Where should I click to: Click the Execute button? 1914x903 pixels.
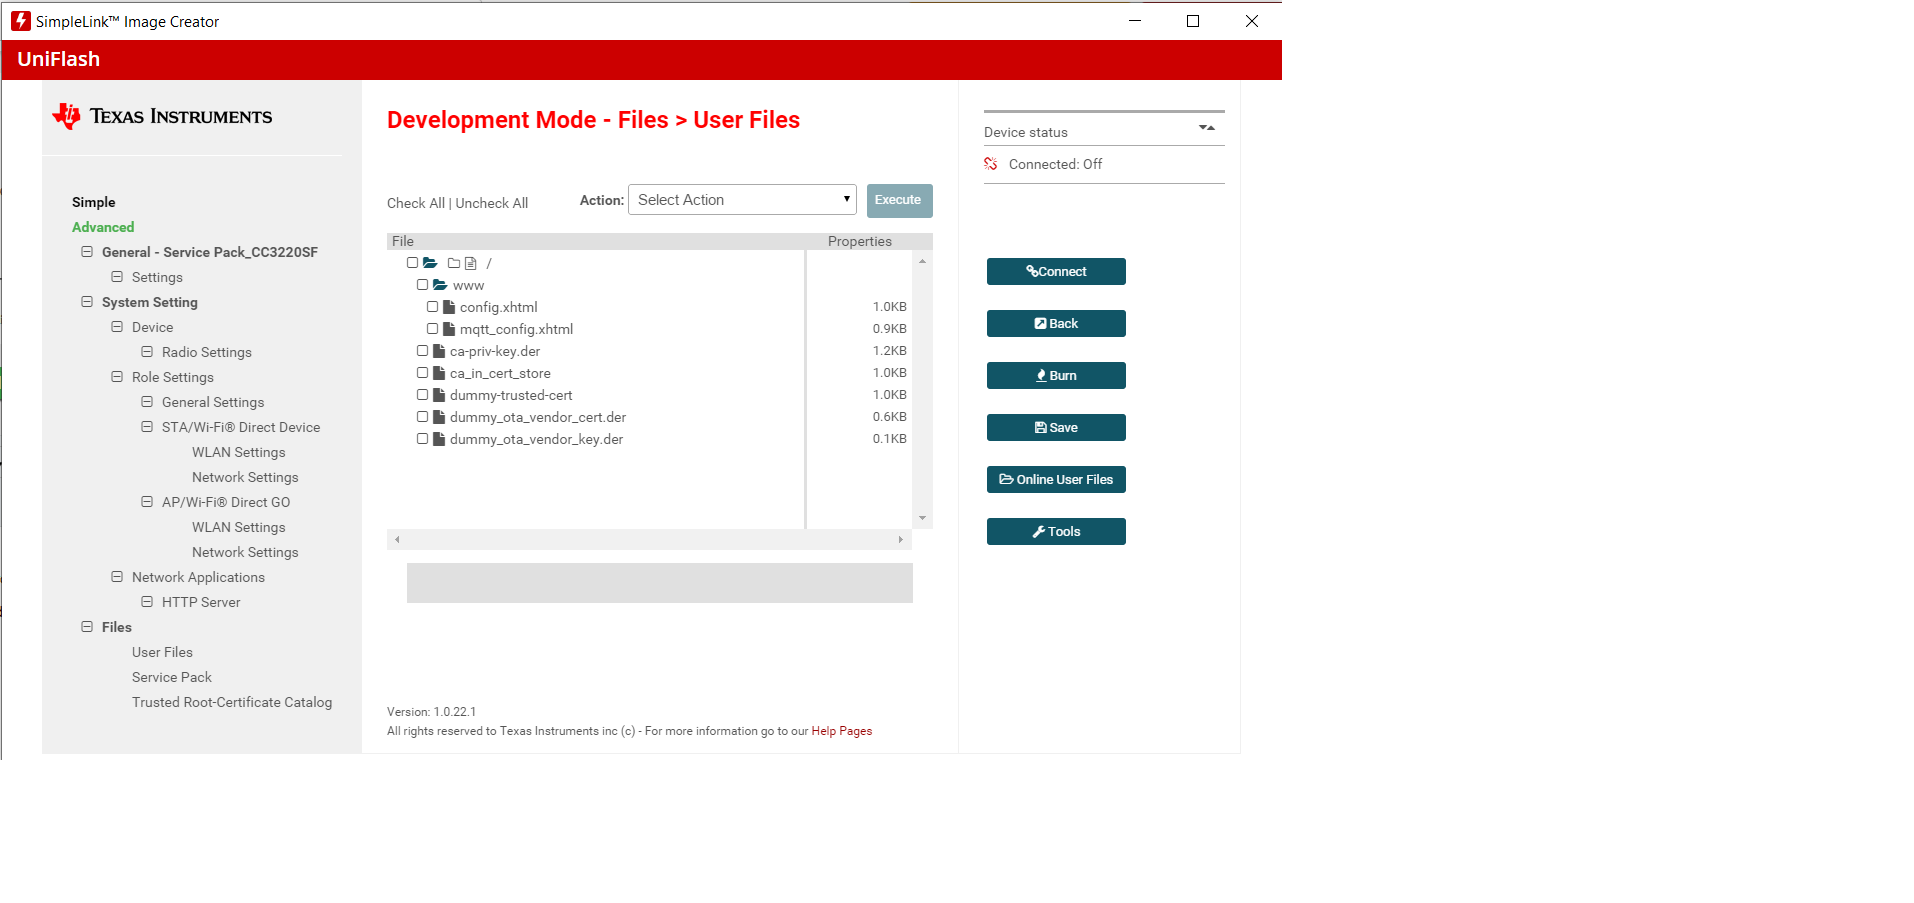click(x=900, y=200)
